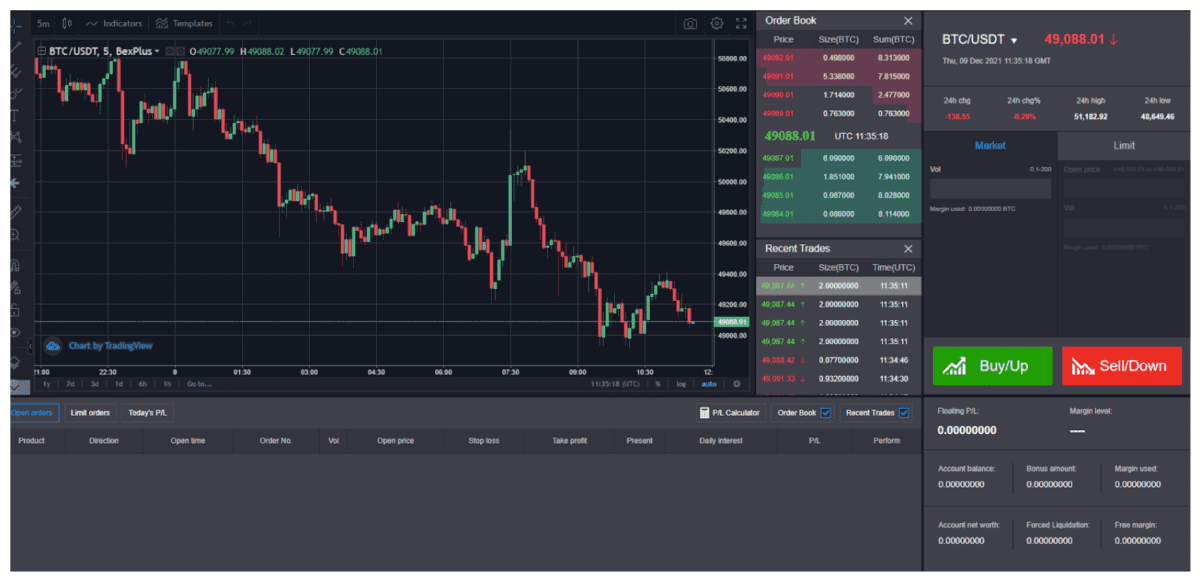The width and height of the screenshot is (1200, 583).
Task: Open the BTC/USDT pair selector in trade panel
Action: pos(980,40)
